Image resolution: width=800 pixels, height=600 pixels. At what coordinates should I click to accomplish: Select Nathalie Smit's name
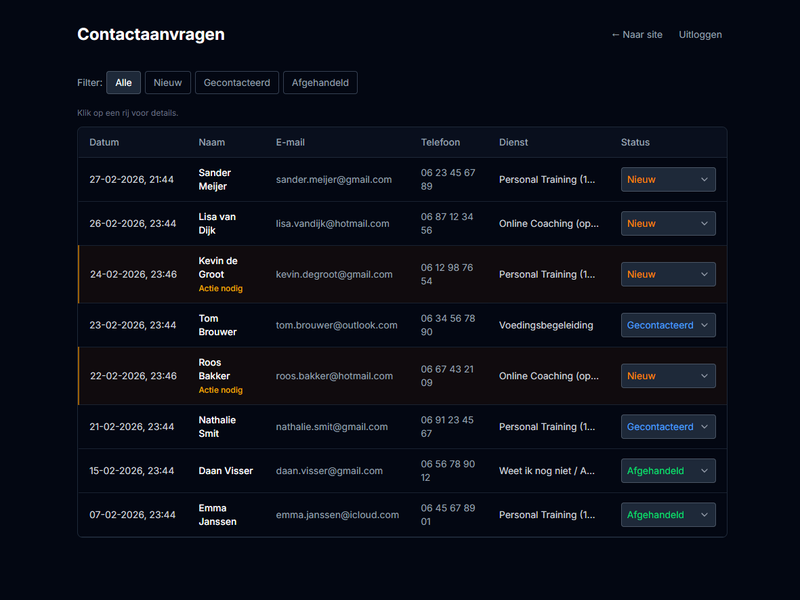point(217,427)
